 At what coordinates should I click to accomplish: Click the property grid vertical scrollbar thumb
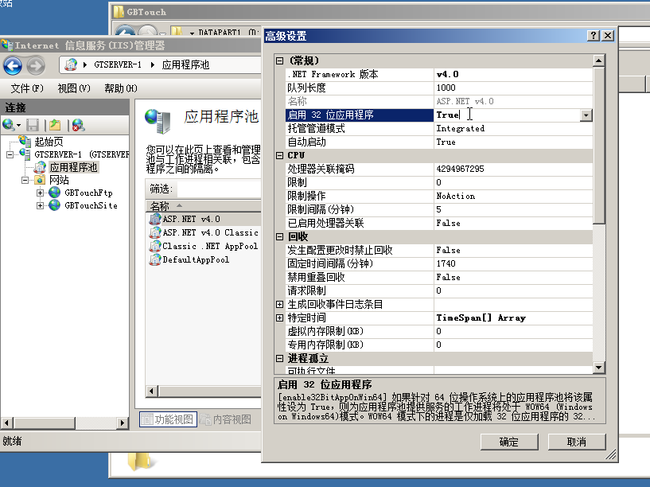click(598, 146)
